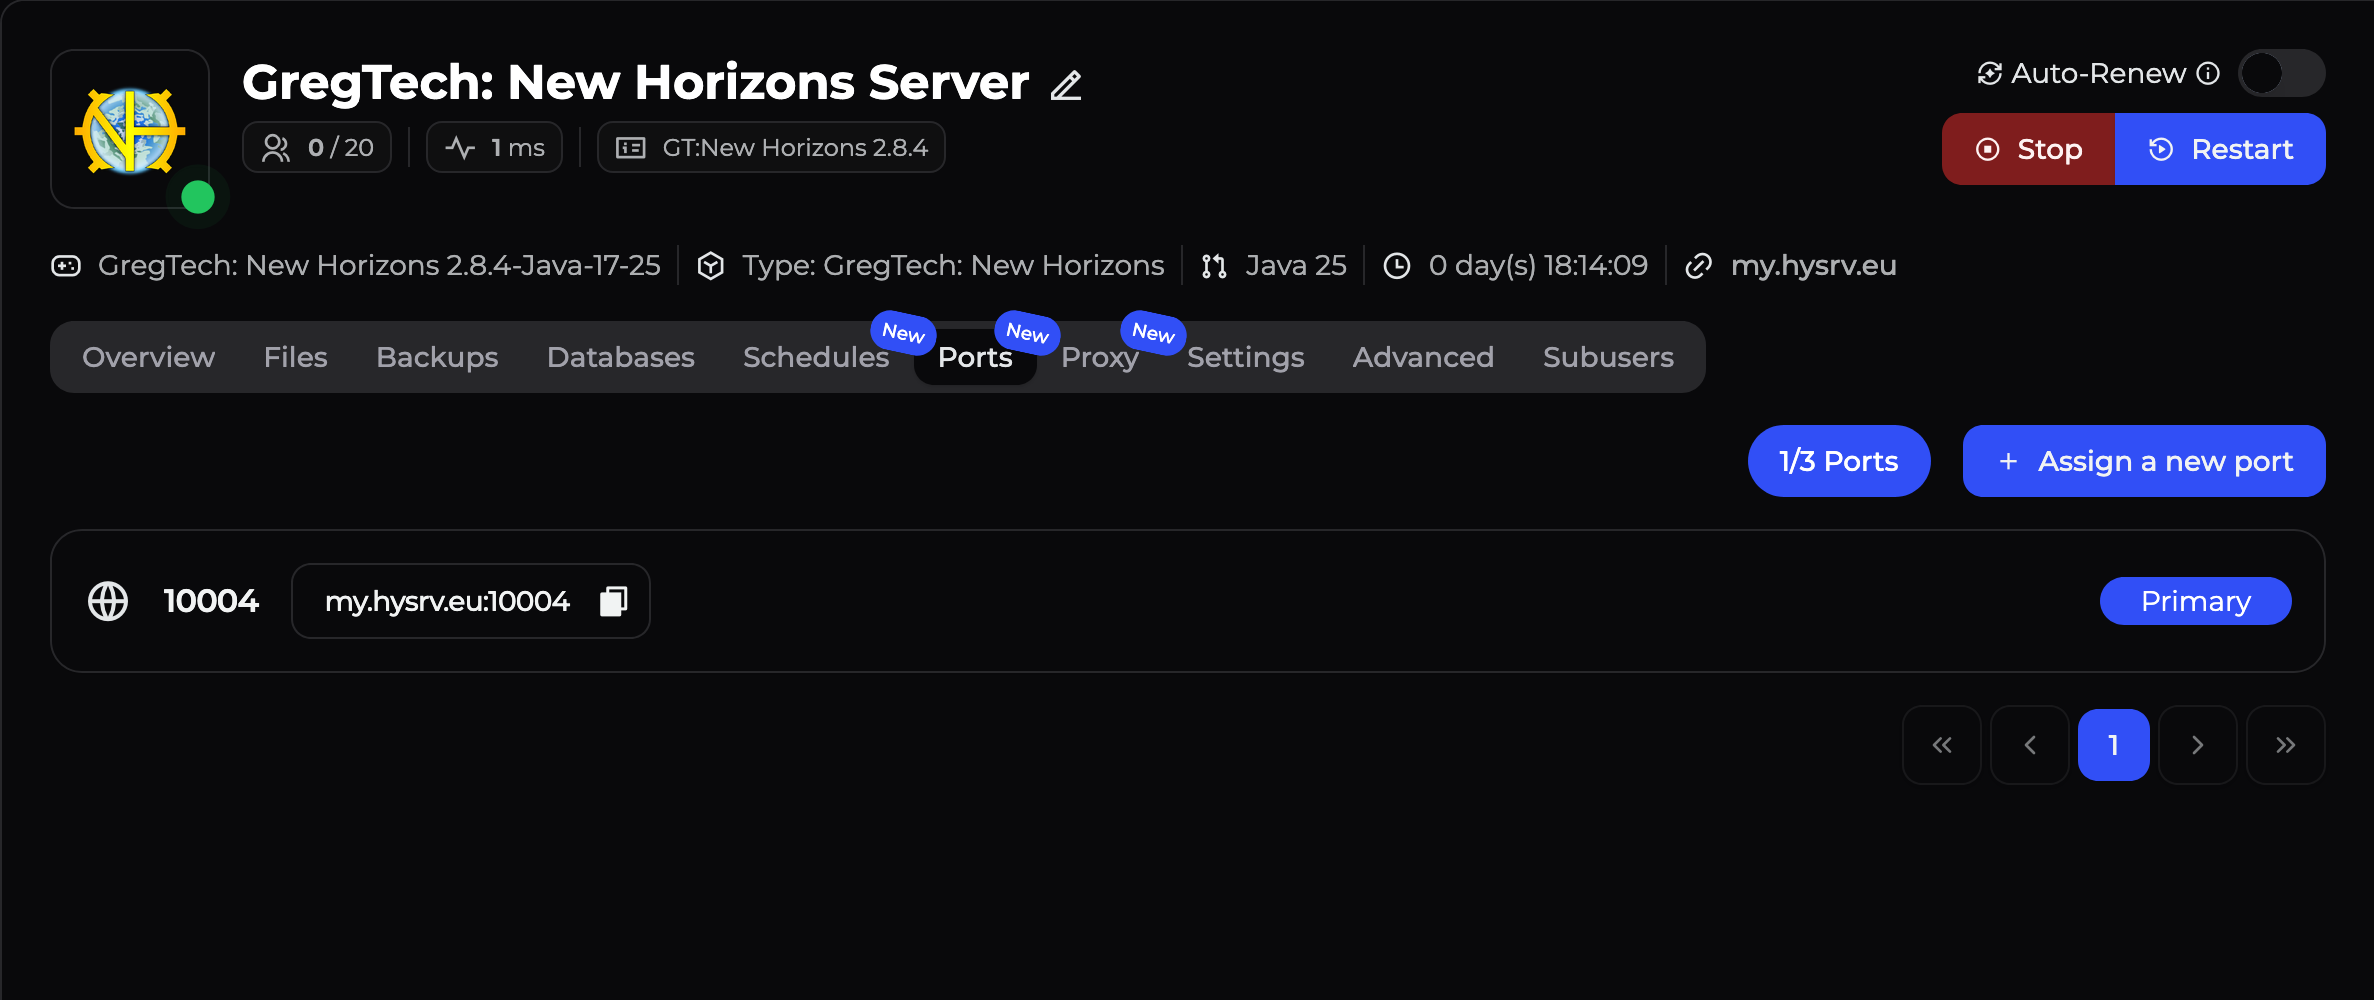Select page 1 in the pagination
The width and height of the screenshot is (2374, 1000).
coord(2113,744)
